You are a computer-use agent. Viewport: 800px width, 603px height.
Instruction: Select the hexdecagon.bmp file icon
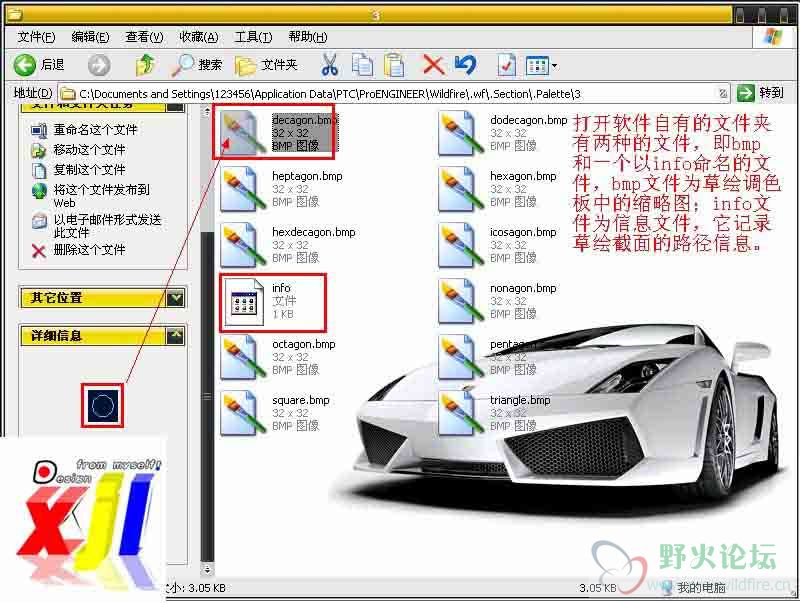click(244, 245)
